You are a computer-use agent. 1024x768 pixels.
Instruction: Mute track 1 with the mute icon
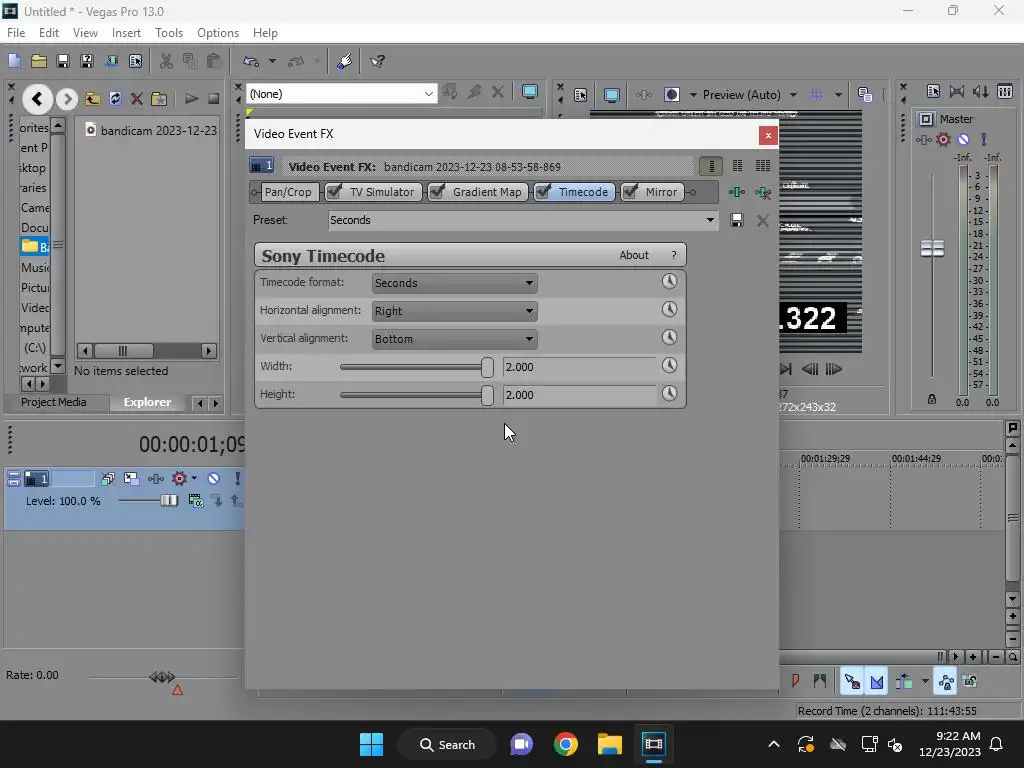214,479
